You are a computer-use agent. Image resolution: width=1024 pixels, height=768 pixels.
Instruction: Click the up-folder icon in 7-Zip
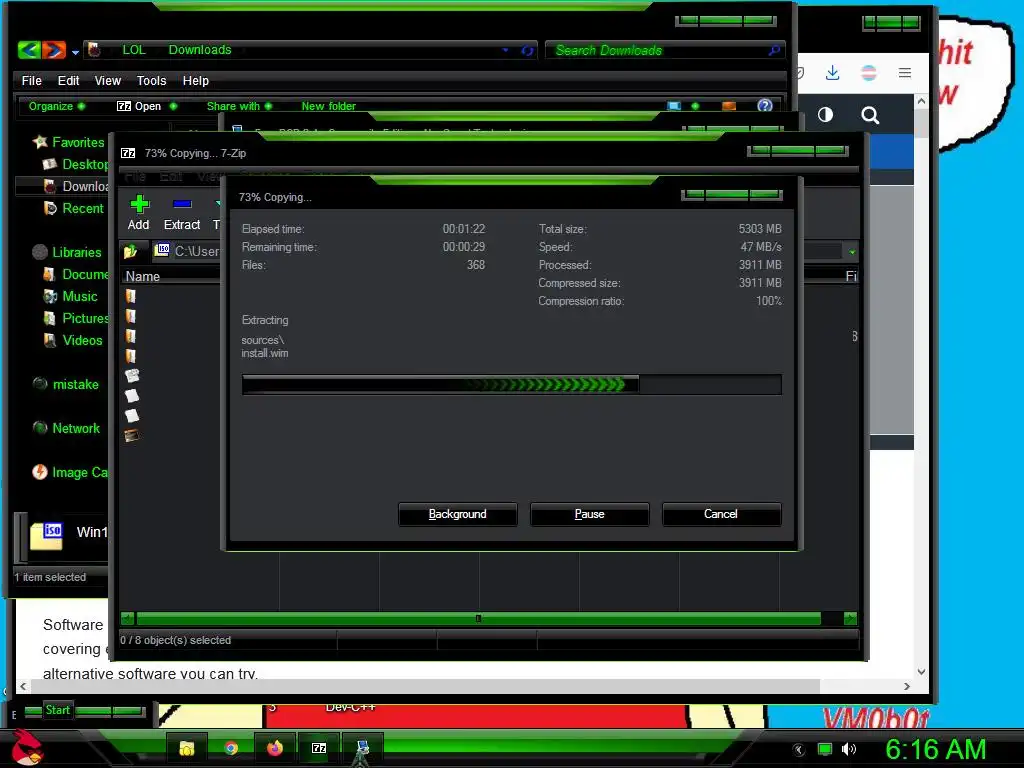tap(130, 251)
